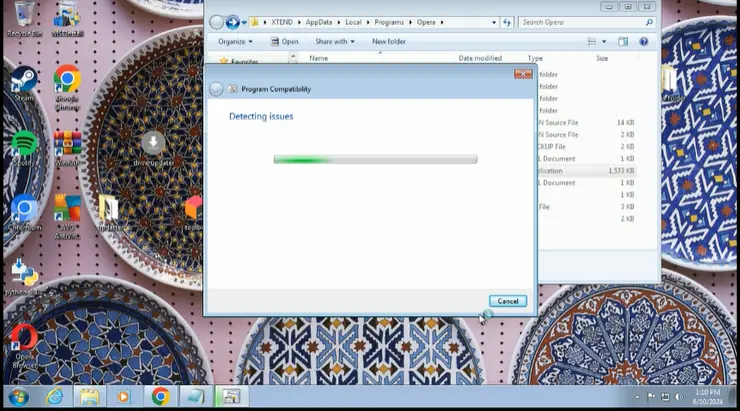The width and height of the screenshot is (740, 411).
Task: Open the Share with dropdown menu
Action: pyautogui.click(x=335, y=42)
